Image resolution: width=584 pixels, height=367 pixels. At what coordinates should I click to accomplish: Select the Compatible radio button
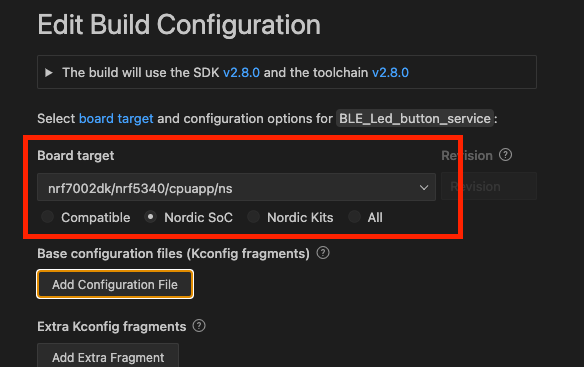point(48,216)
